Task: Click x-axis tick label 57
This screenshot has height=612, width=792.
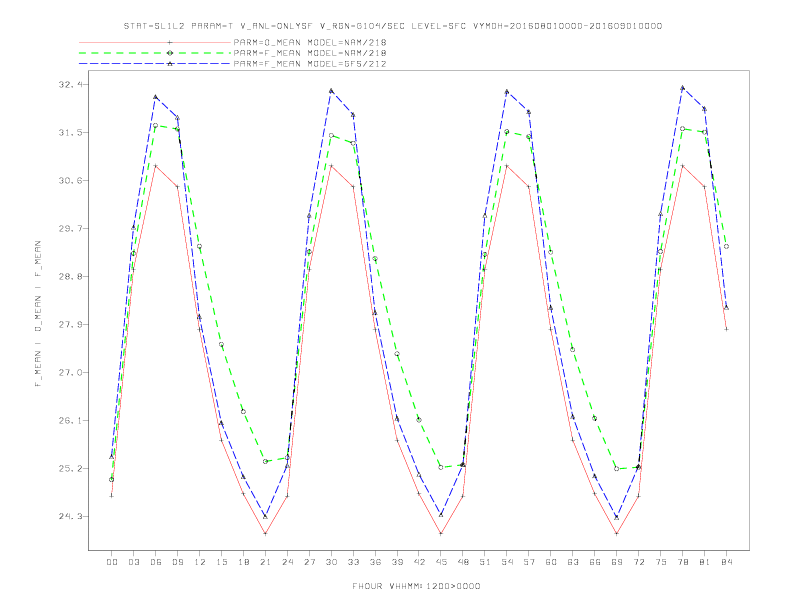Action: coord(529,562)
